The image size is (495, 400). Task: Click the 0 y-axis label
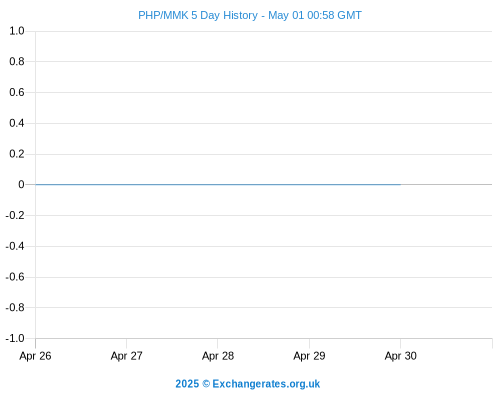[21, 184]
